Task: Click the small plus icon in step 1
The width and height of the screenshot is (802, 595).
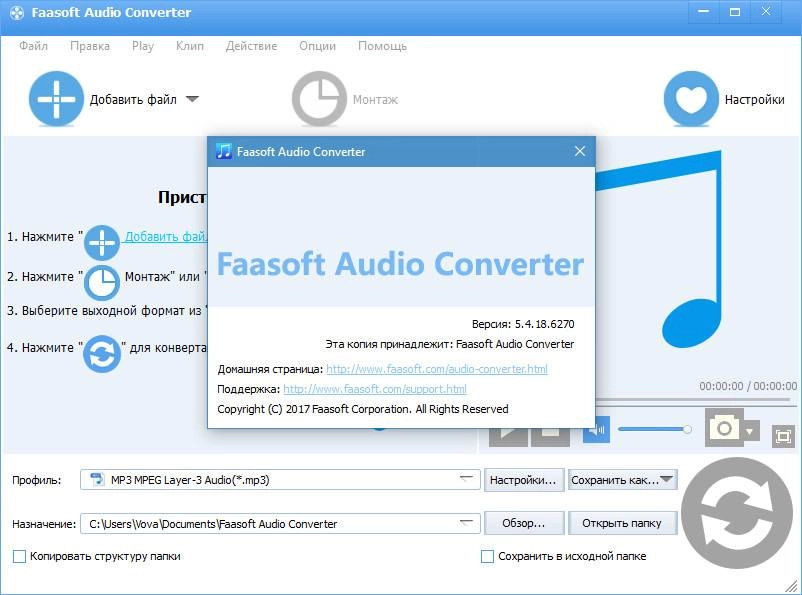Action: pos(102,243)
